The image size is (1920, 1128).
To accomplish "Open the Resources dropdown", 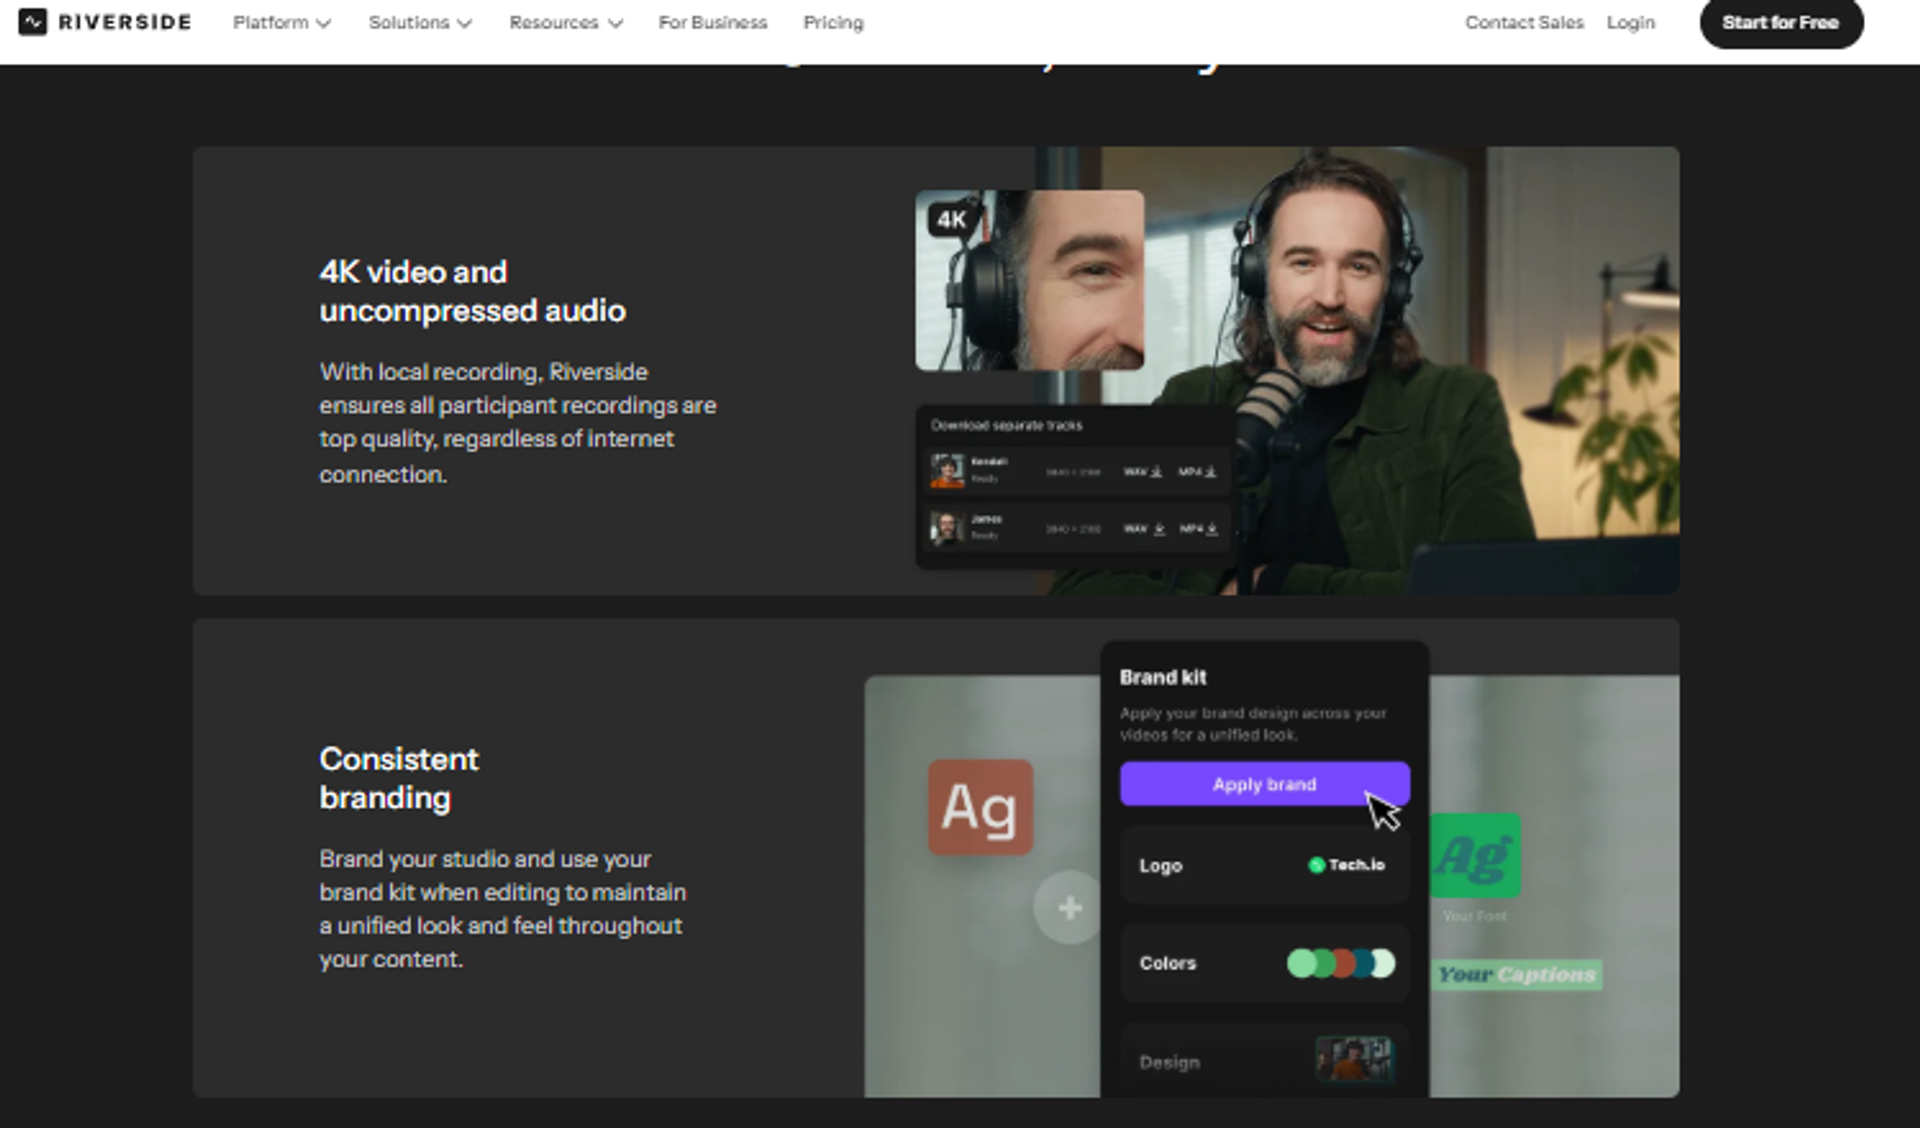I will (x=566, y=22).
